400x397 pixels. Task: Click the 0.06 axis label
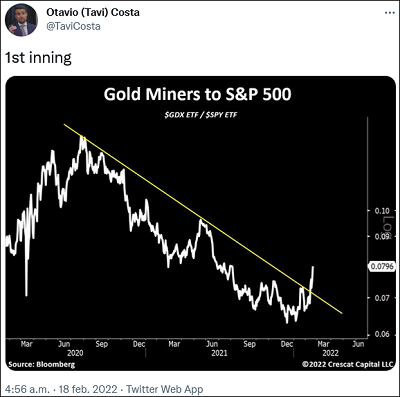382,334
